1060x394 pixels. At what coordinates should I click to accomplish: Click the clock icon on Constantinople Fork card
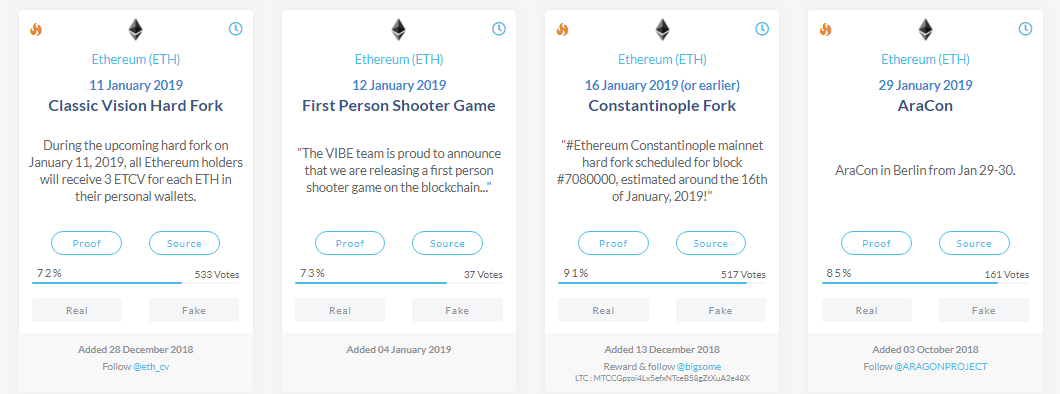(762, 28)
